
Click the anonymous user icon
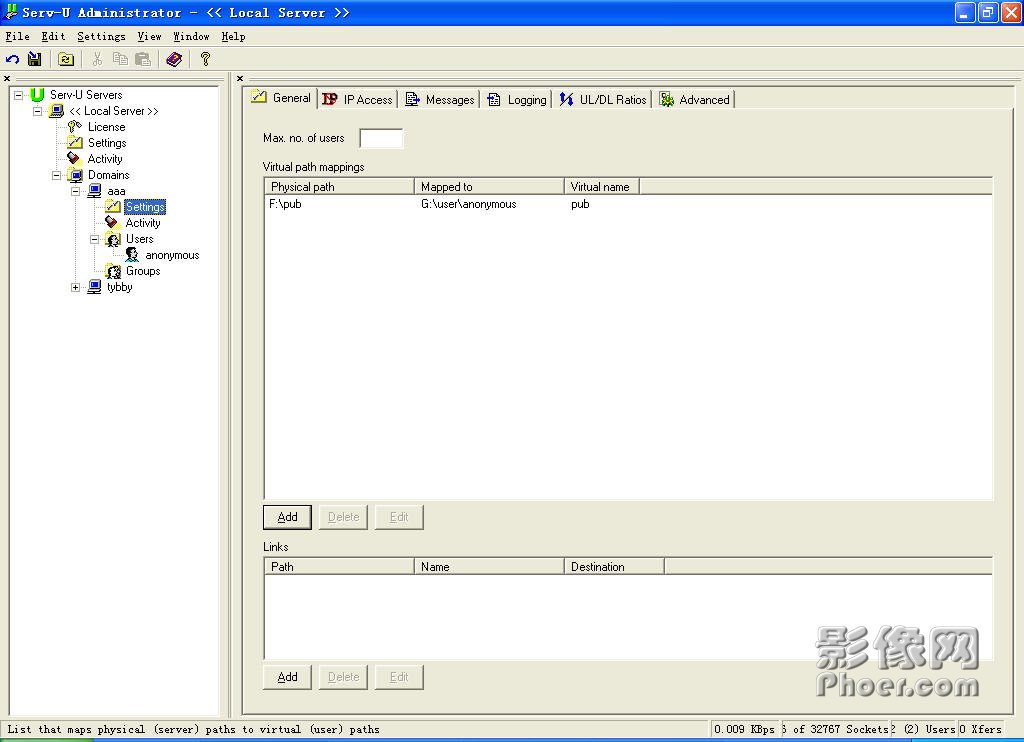(132, 255)
